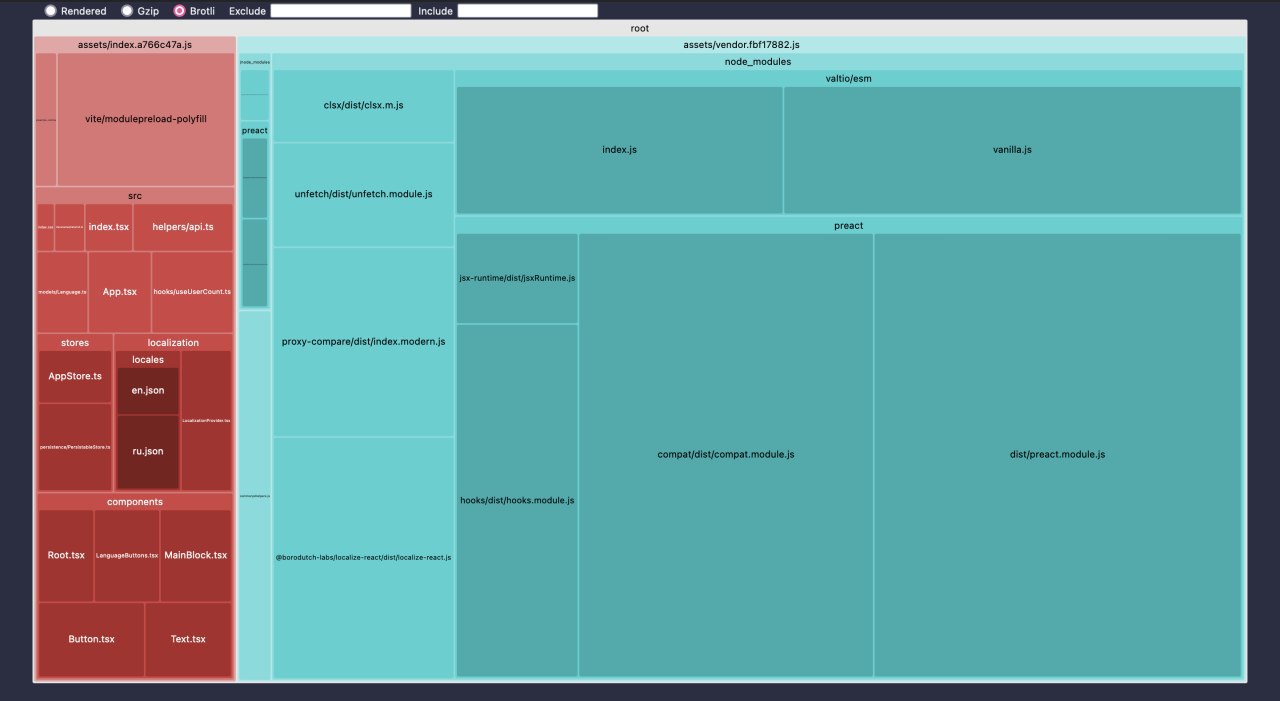Click the assets/vendor.fbf17882.js header
1280x701 pixels.
click(x=741, y=45)
